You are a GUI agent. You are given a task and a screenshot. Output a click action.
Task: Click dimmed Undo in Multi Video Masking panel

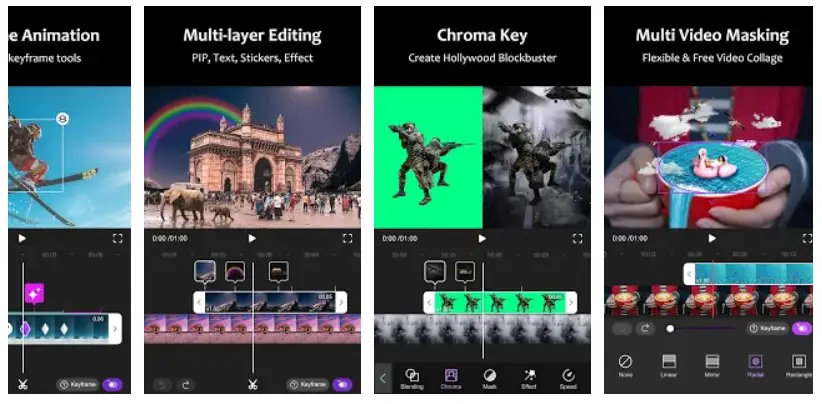[622, 329]
